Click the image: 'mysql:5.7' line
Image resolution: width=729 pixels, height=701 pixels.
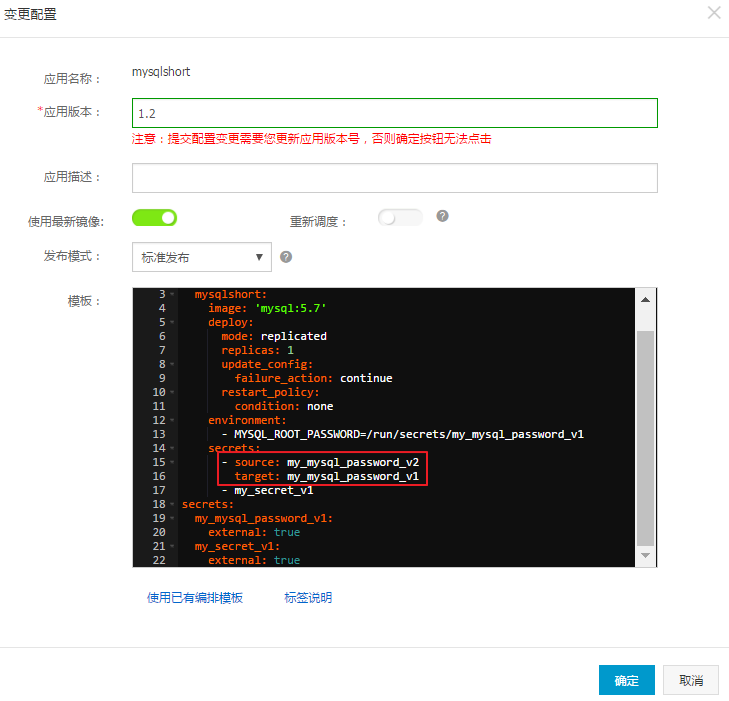tap(267, 308)
